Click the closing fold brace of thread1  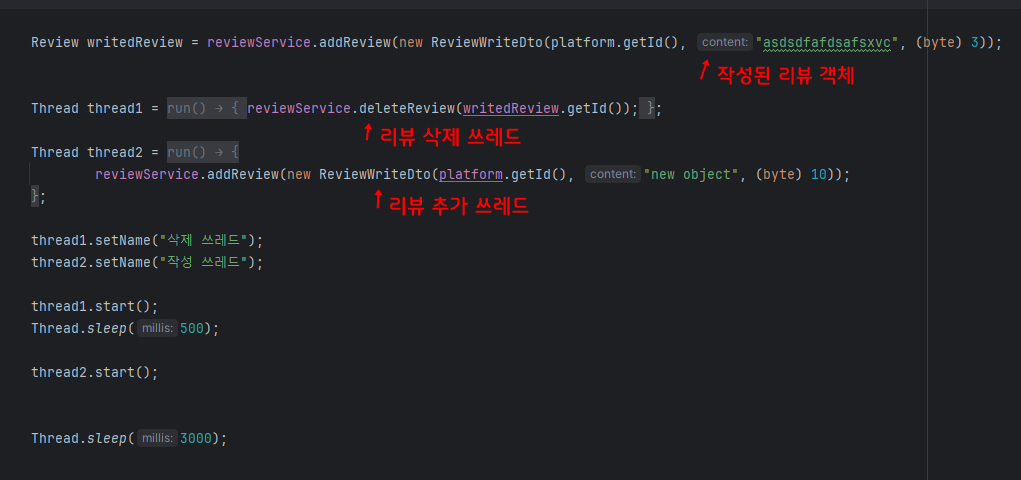coord(647,109)
